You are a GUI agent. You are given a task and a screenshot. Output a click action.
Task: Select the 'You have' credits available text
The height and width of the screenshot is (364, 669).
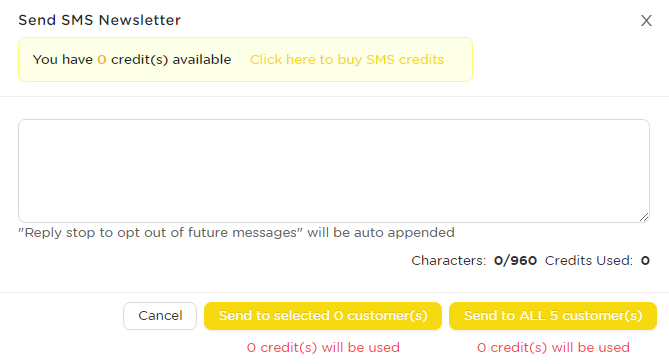point(132,59)
